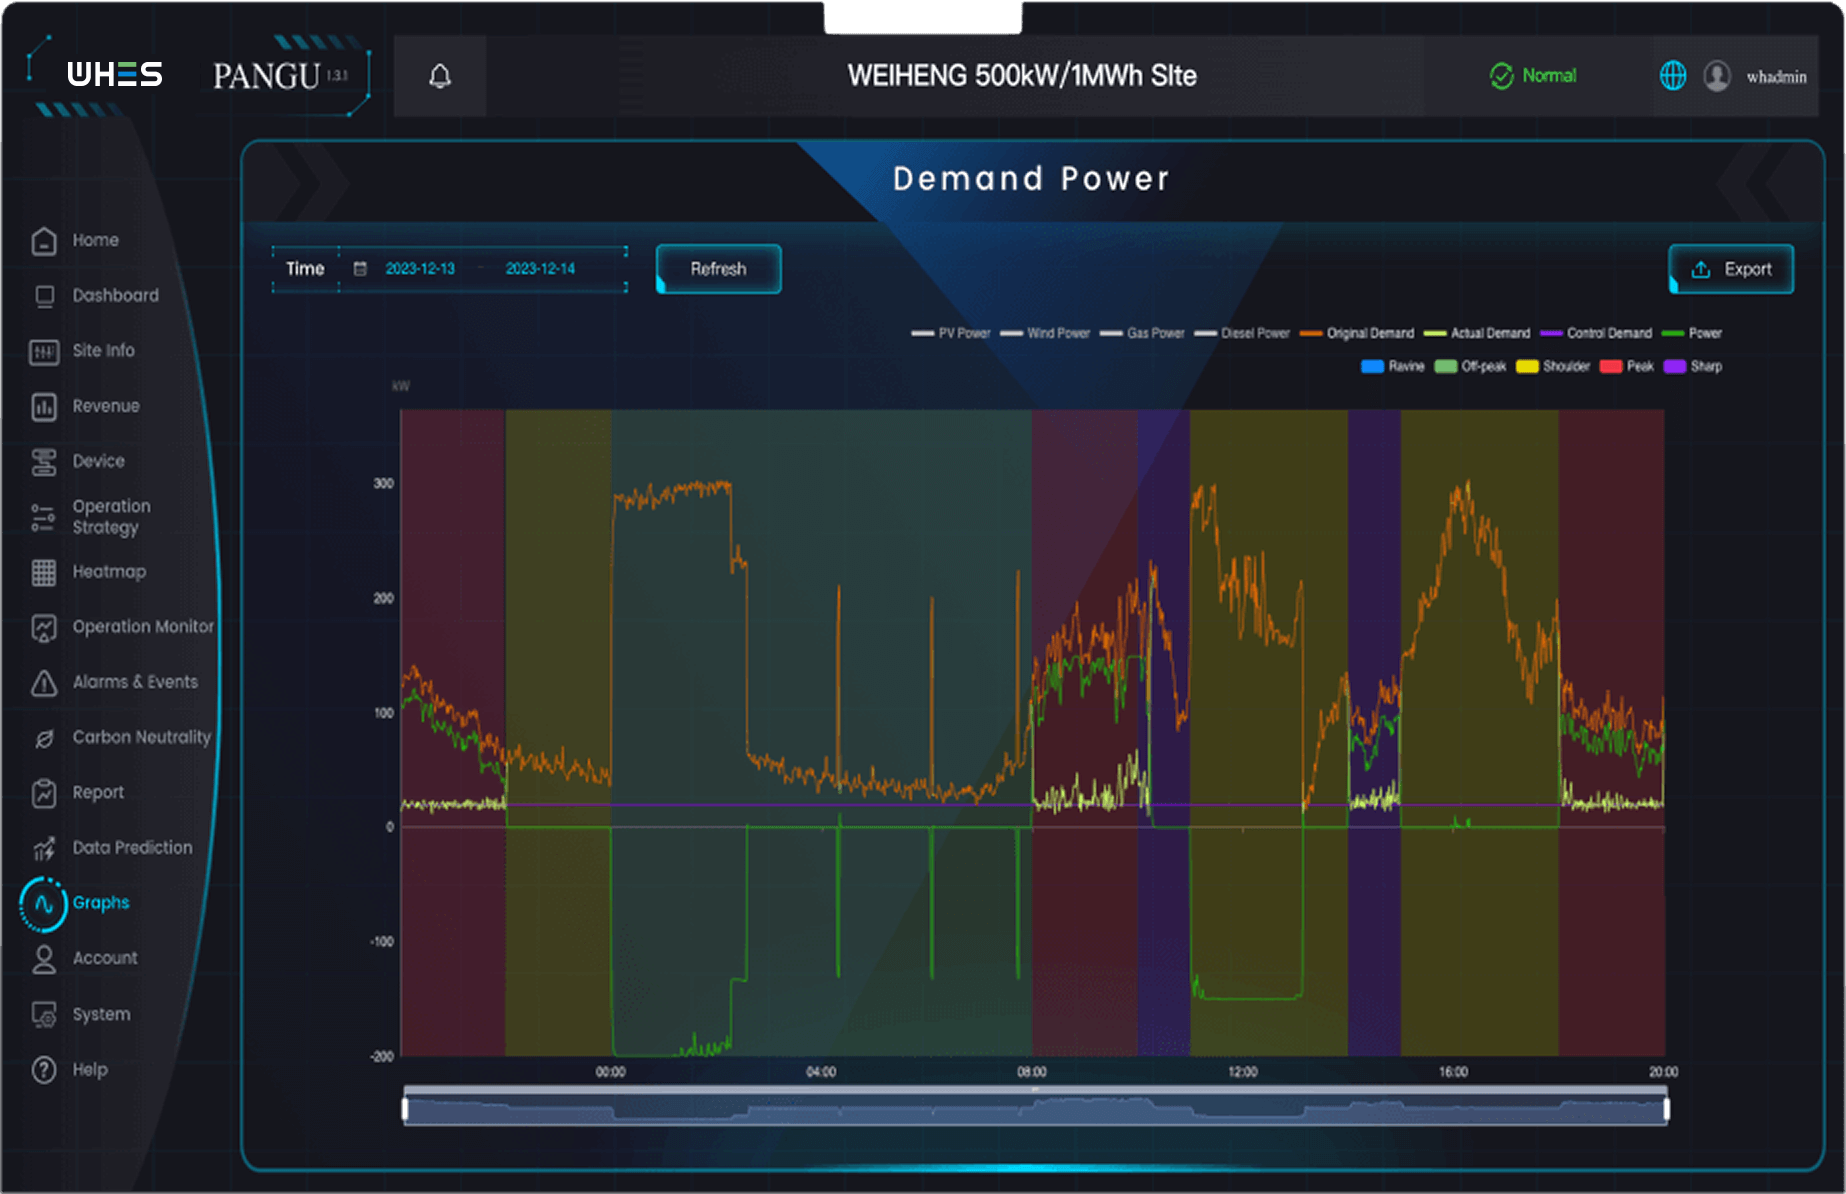Viewport: 1846px width, 1194px height.
Task: Click the Shoulder yellow legend swatch
Action: 1527,366
